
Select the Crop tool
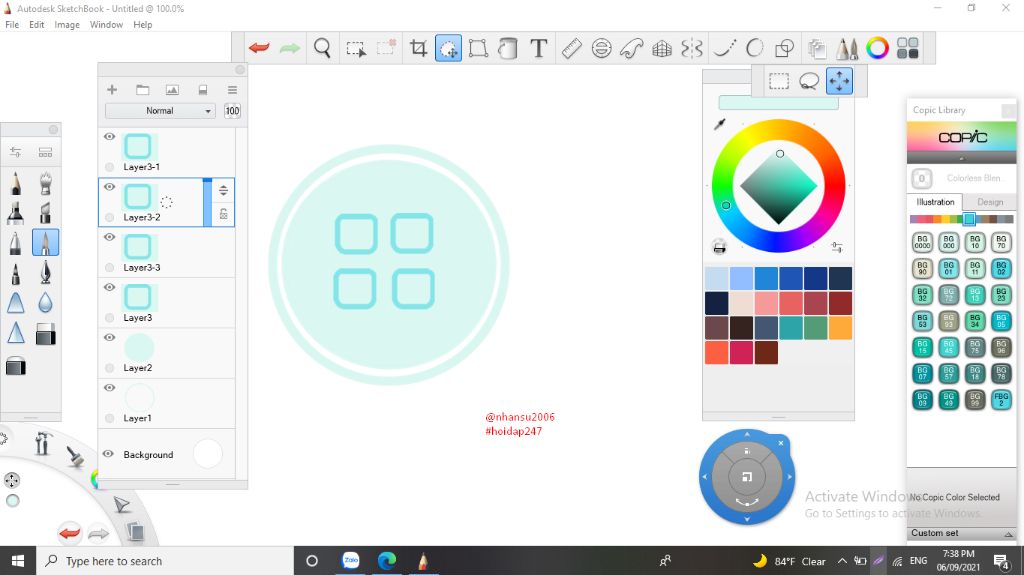(418, 48)
